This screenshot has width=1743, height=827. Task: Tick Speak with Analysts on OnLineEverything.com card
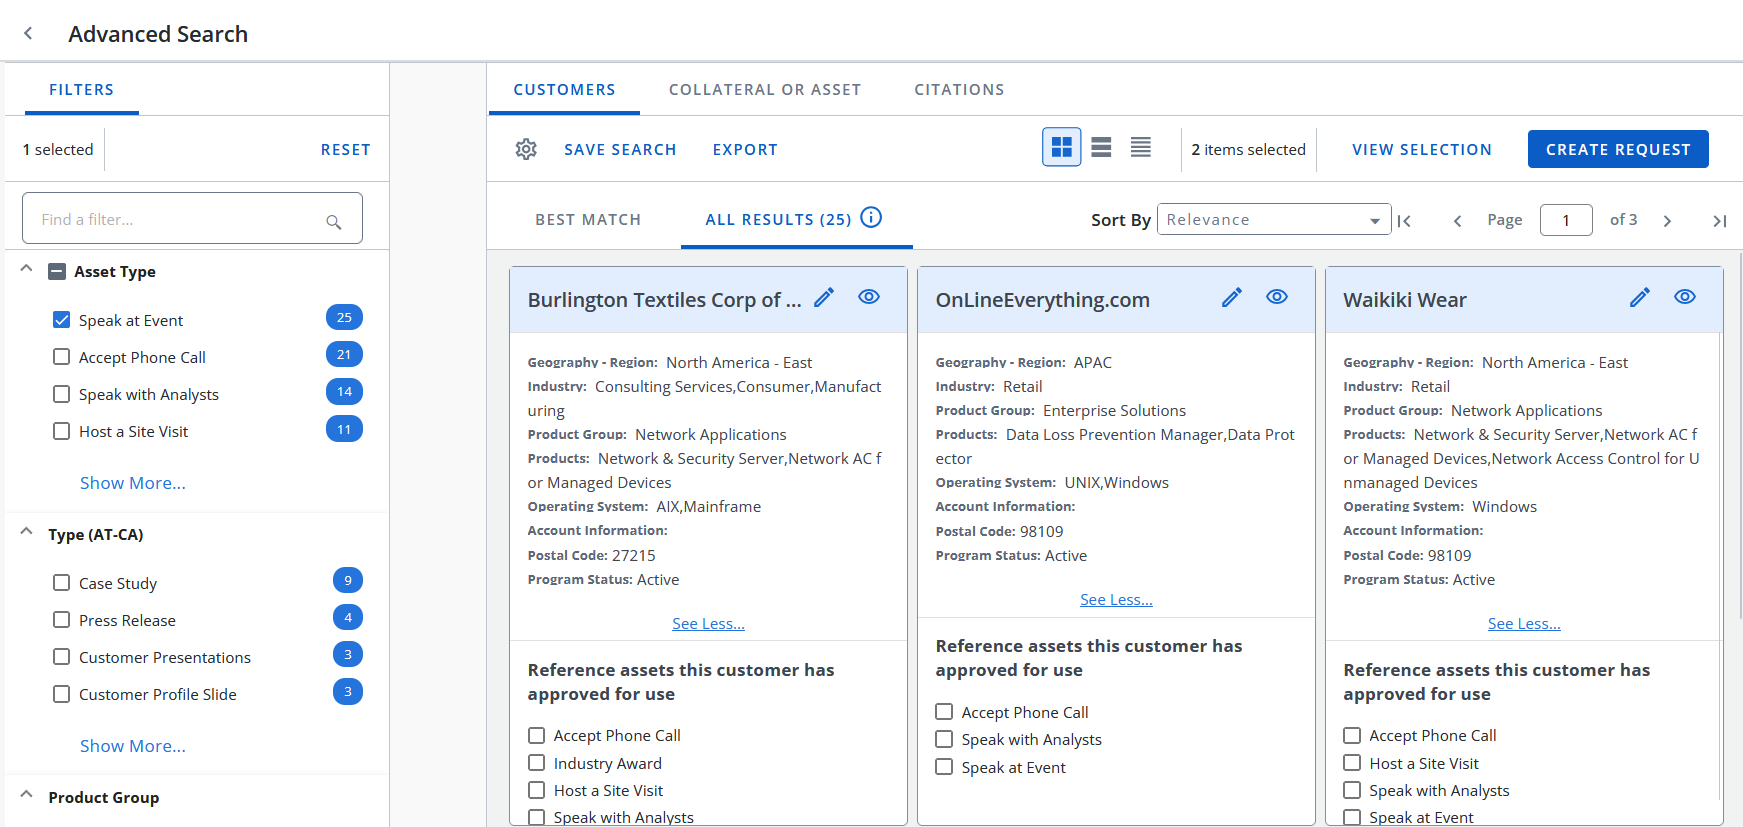[944, 739]
